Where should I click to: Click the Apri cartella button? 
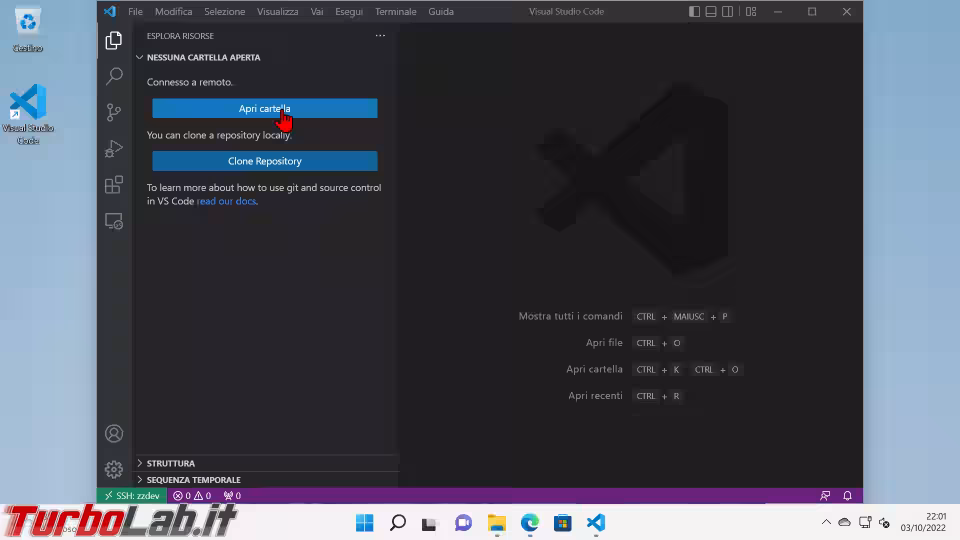[264, 108]
